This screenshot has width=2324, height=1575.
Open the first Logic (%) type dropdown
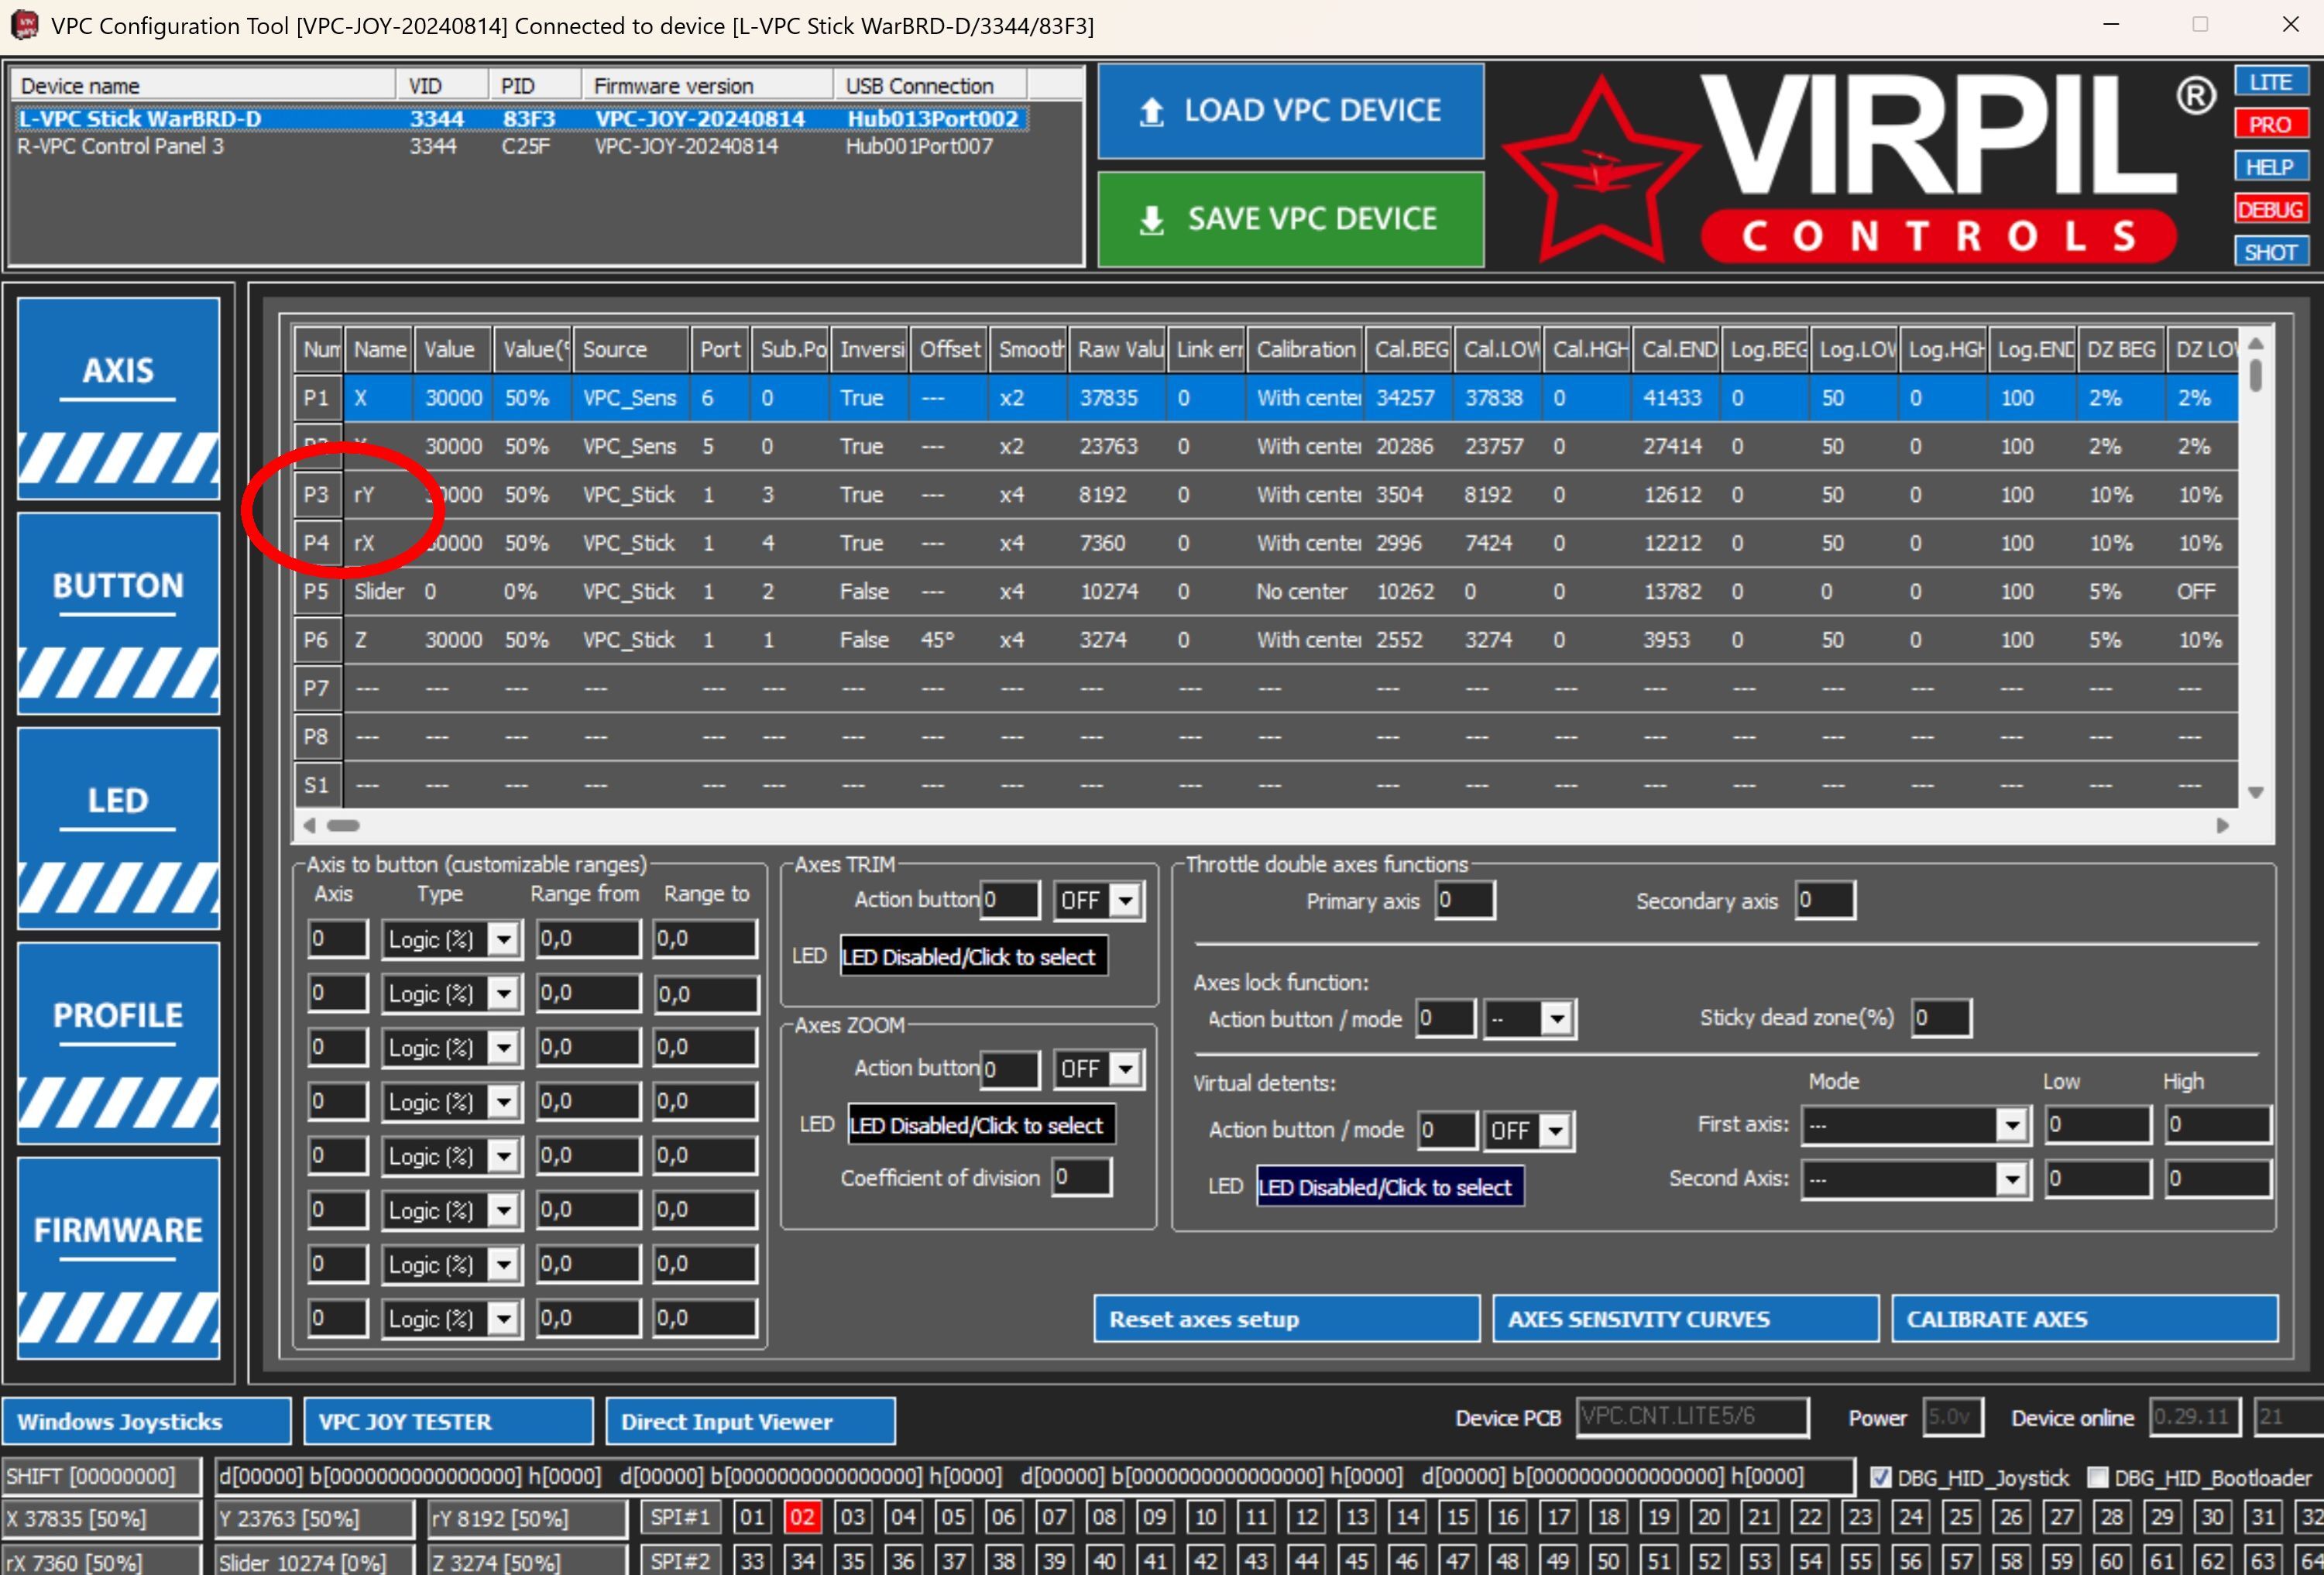(504, 939)
